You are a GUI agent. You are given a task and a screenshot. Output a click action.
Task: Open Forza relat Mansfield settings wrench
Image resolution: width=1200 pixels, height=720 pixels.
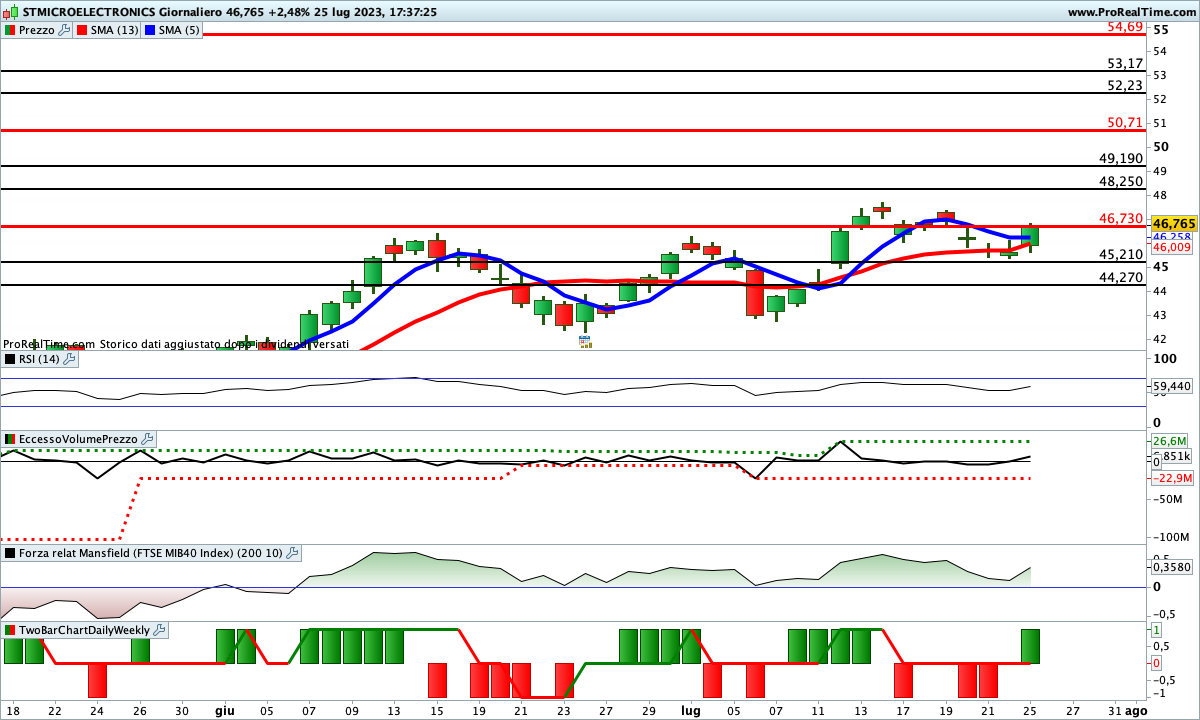[292, 552]
